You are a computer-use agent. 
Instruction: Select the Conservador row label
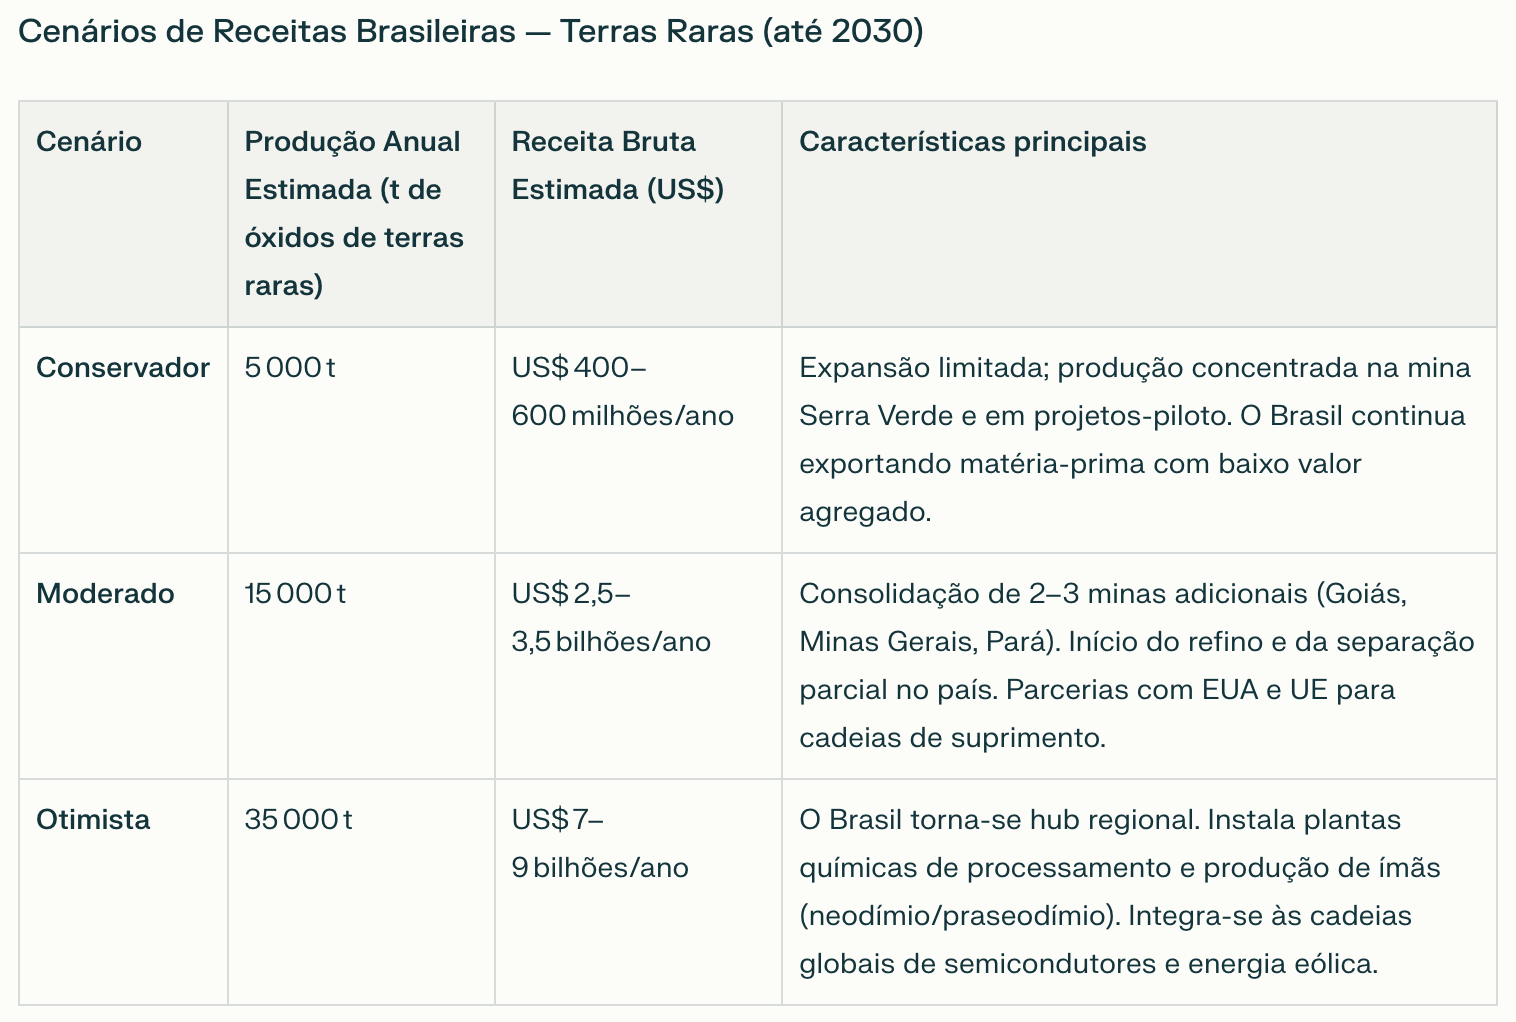(x=123, y=368)
